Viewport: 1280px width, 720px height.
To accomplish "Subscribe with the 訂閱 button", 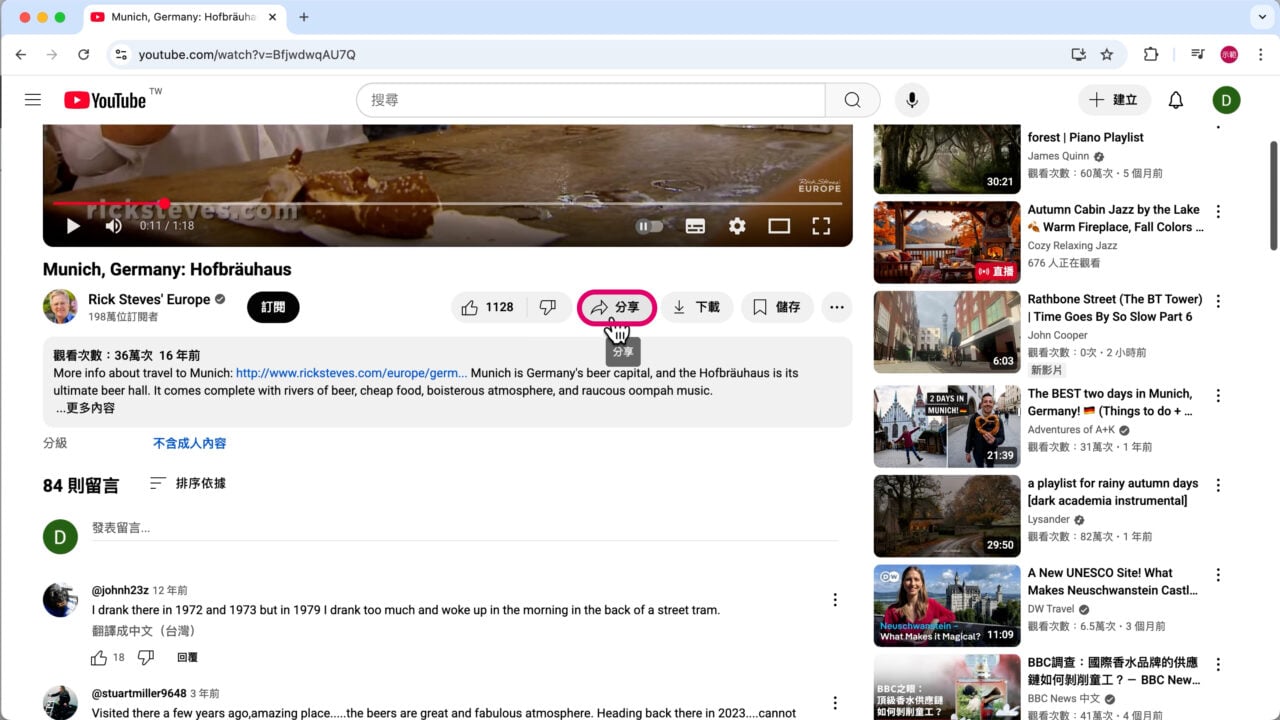I will (x=272, y=307).
